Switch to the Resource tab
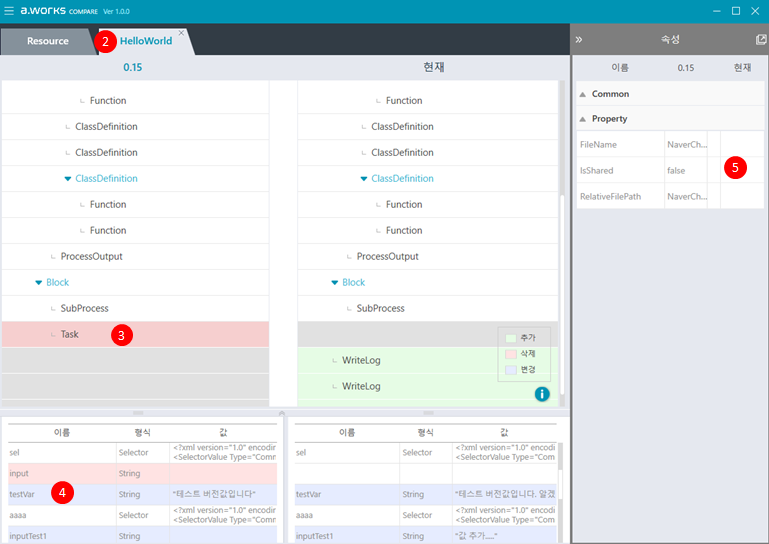The height and width of the screenshot is (544, 769). tap(48, 41)
